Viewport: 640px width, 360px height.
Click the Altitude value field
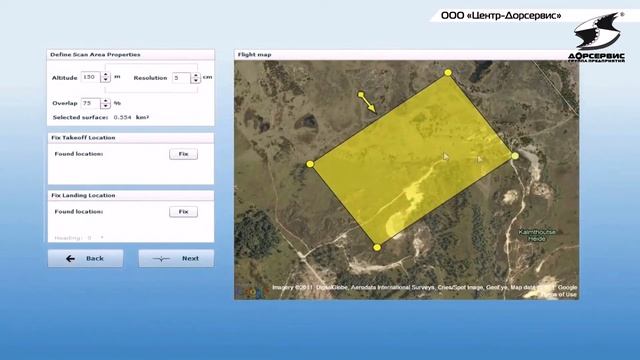(91, 77)
